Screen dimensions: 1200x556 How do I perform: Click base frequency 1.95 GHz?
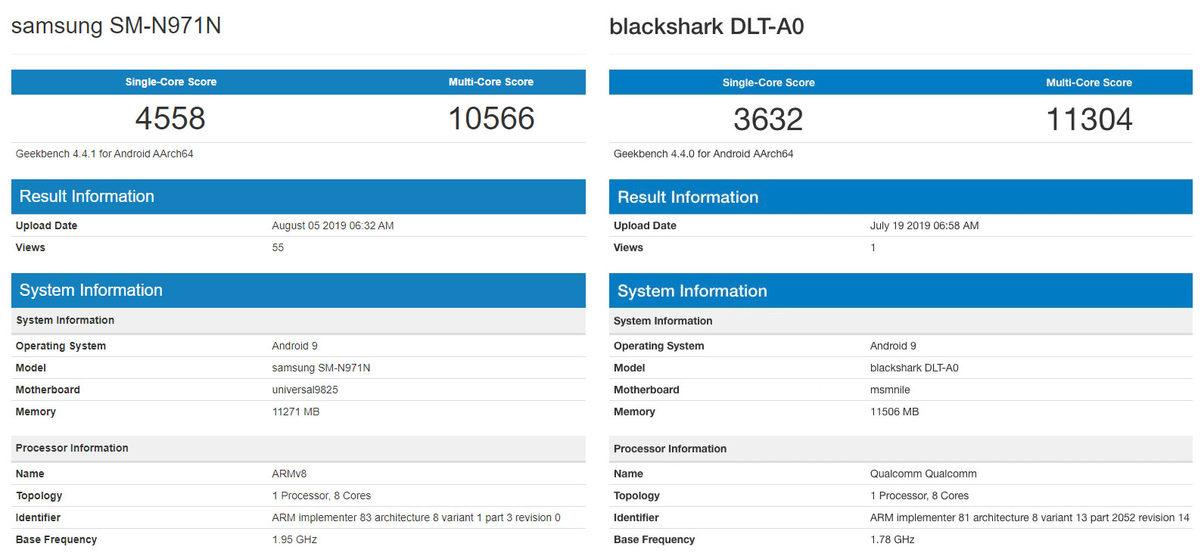294,540
